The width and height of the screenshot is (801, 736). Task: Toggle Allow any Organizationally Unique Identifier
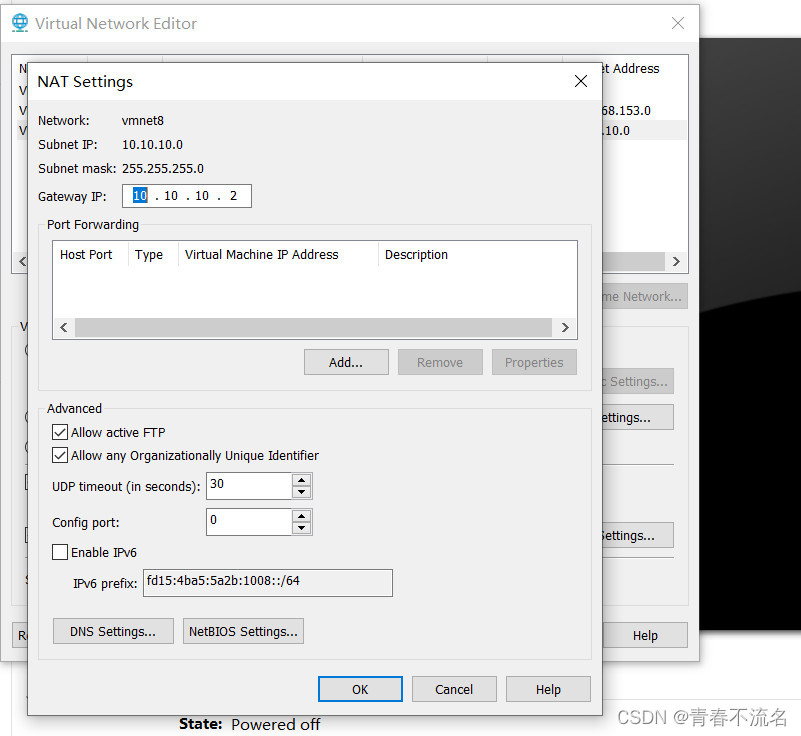[x=60, y=455]
